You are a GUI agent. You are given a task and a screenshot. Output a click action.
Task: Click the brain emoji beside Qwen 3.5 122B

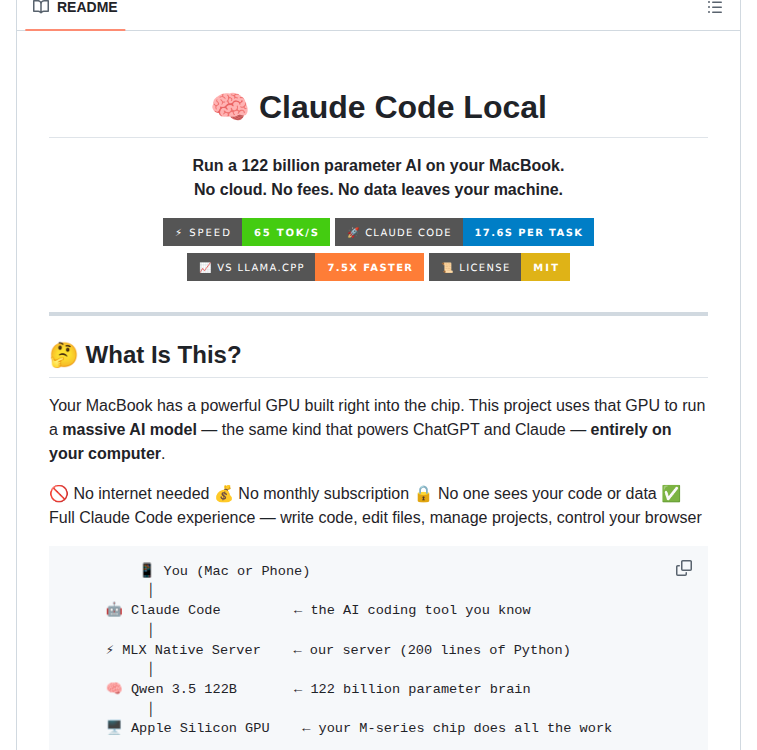[x=114, y=688]
